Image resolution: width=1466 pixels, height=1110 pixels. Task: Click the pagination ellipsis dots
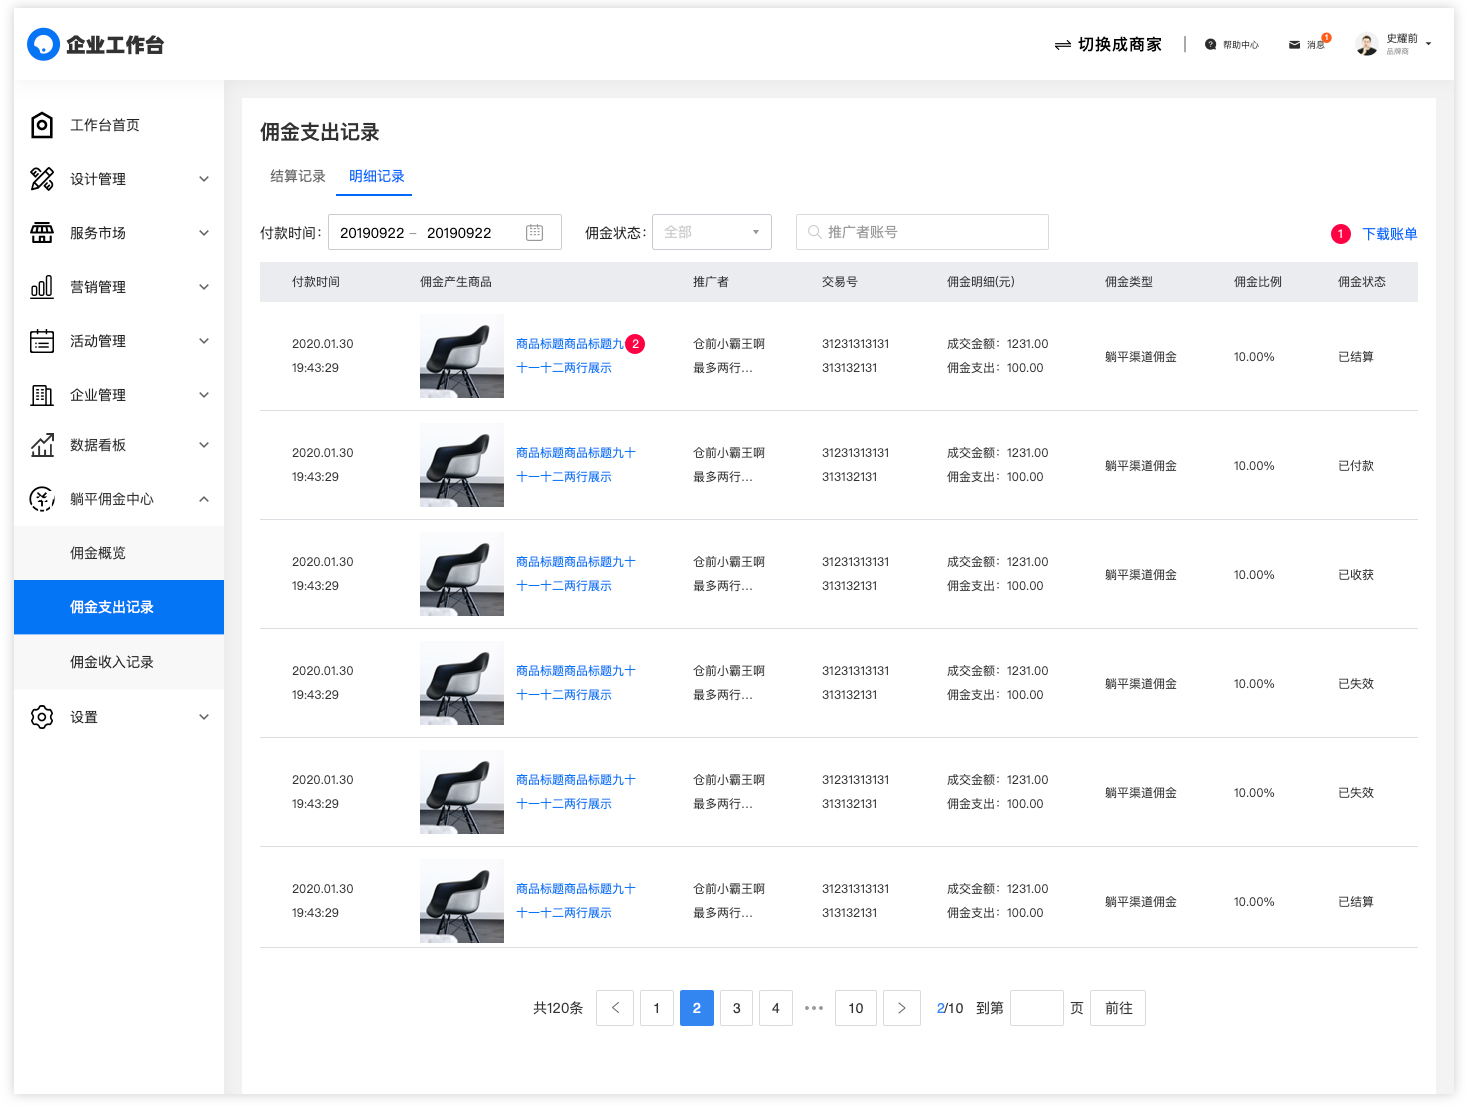pyautogui.click(x=814, y=1008)
